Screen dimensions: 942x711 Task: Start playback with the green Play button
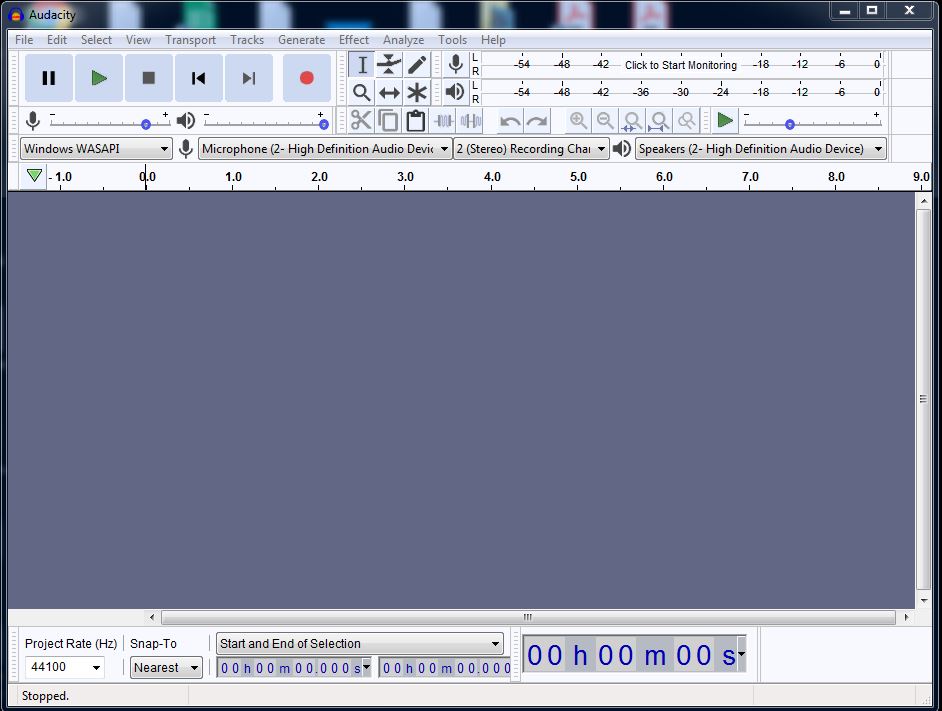click(99, 78)
